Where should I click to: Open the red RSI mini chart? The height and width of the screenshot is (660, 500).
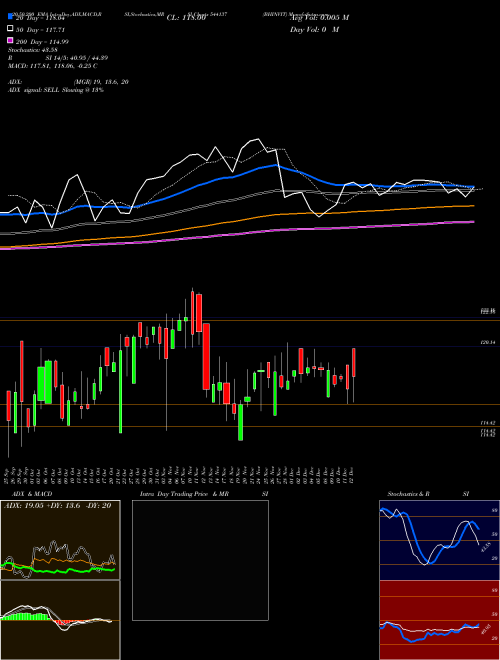tap(439, 620)
